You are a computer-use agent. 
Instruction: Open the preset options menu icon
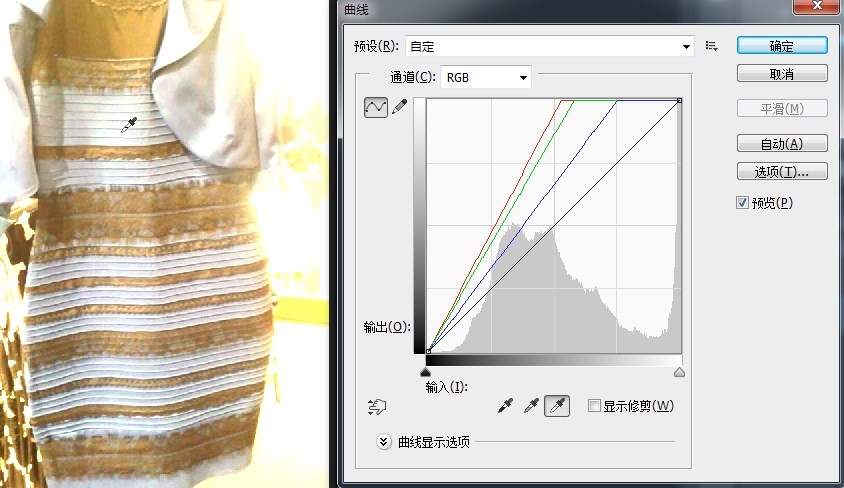tap(712, 46)
